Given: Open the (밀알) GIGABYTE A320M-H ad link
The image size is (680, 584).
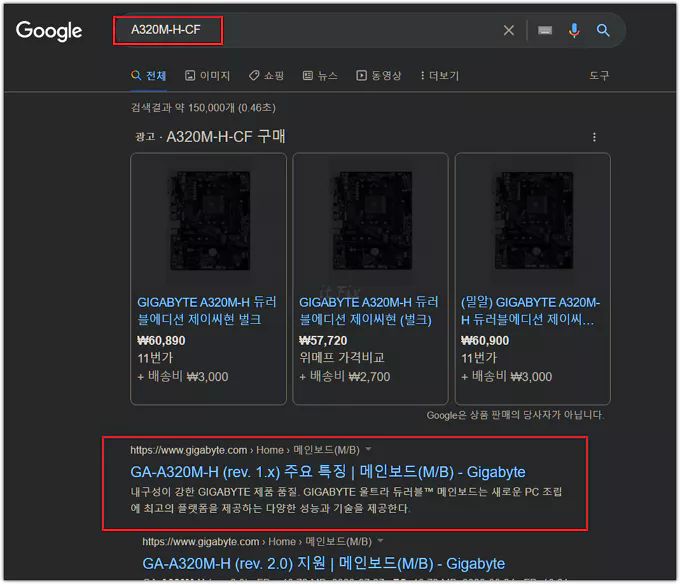Looking at the screenshot, I should click(x=530, y=311).
